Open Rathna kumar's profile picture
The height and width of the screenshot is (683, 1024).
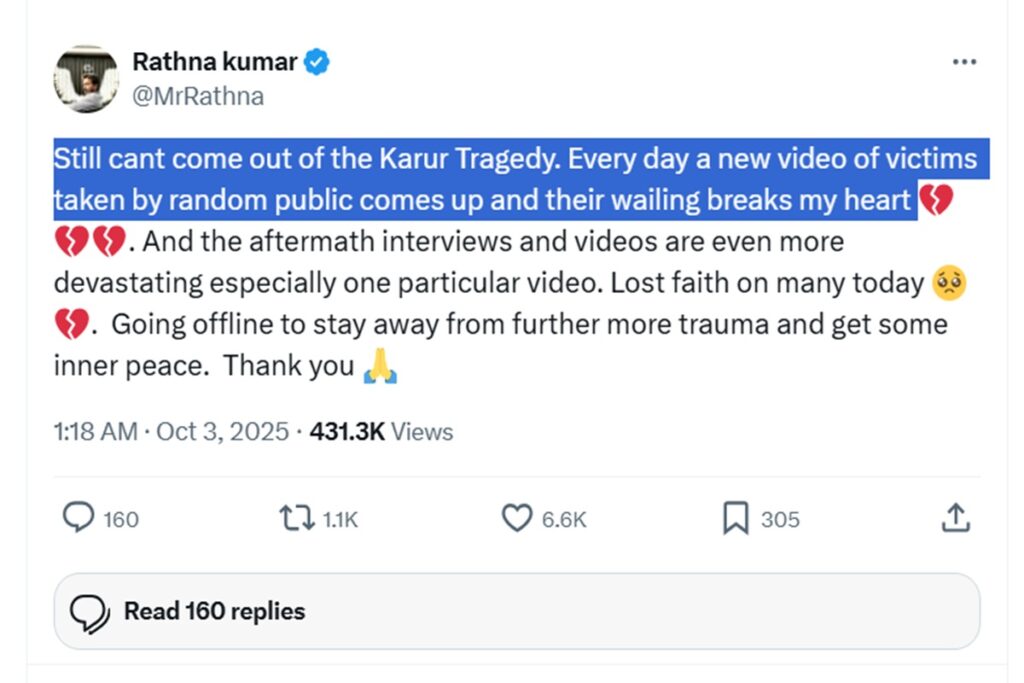click(86, 78)
